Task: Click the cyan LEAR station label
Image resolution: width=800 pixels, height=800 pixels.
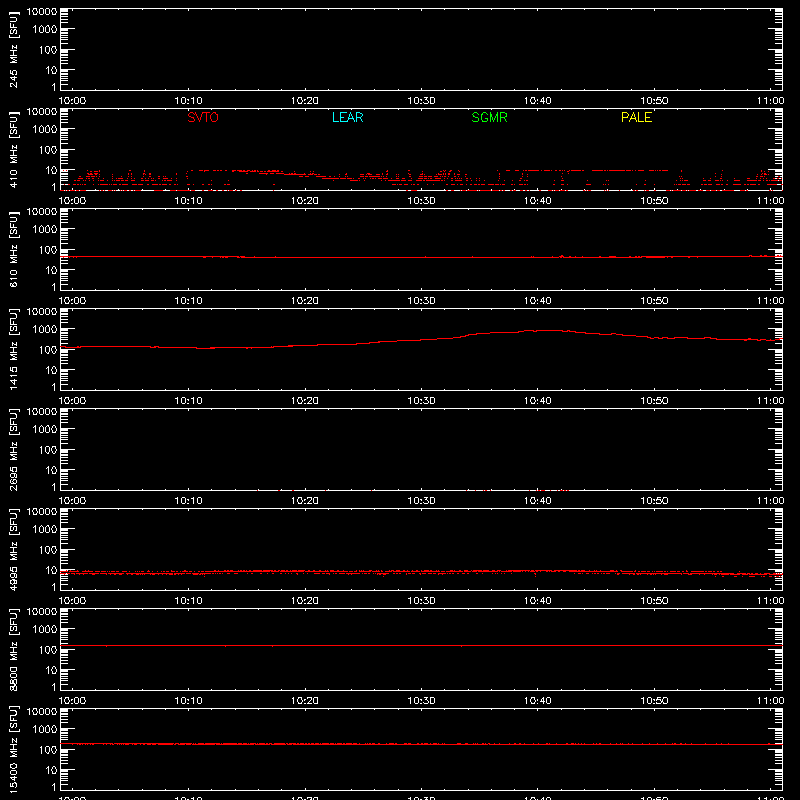Action: pos(347,117)
